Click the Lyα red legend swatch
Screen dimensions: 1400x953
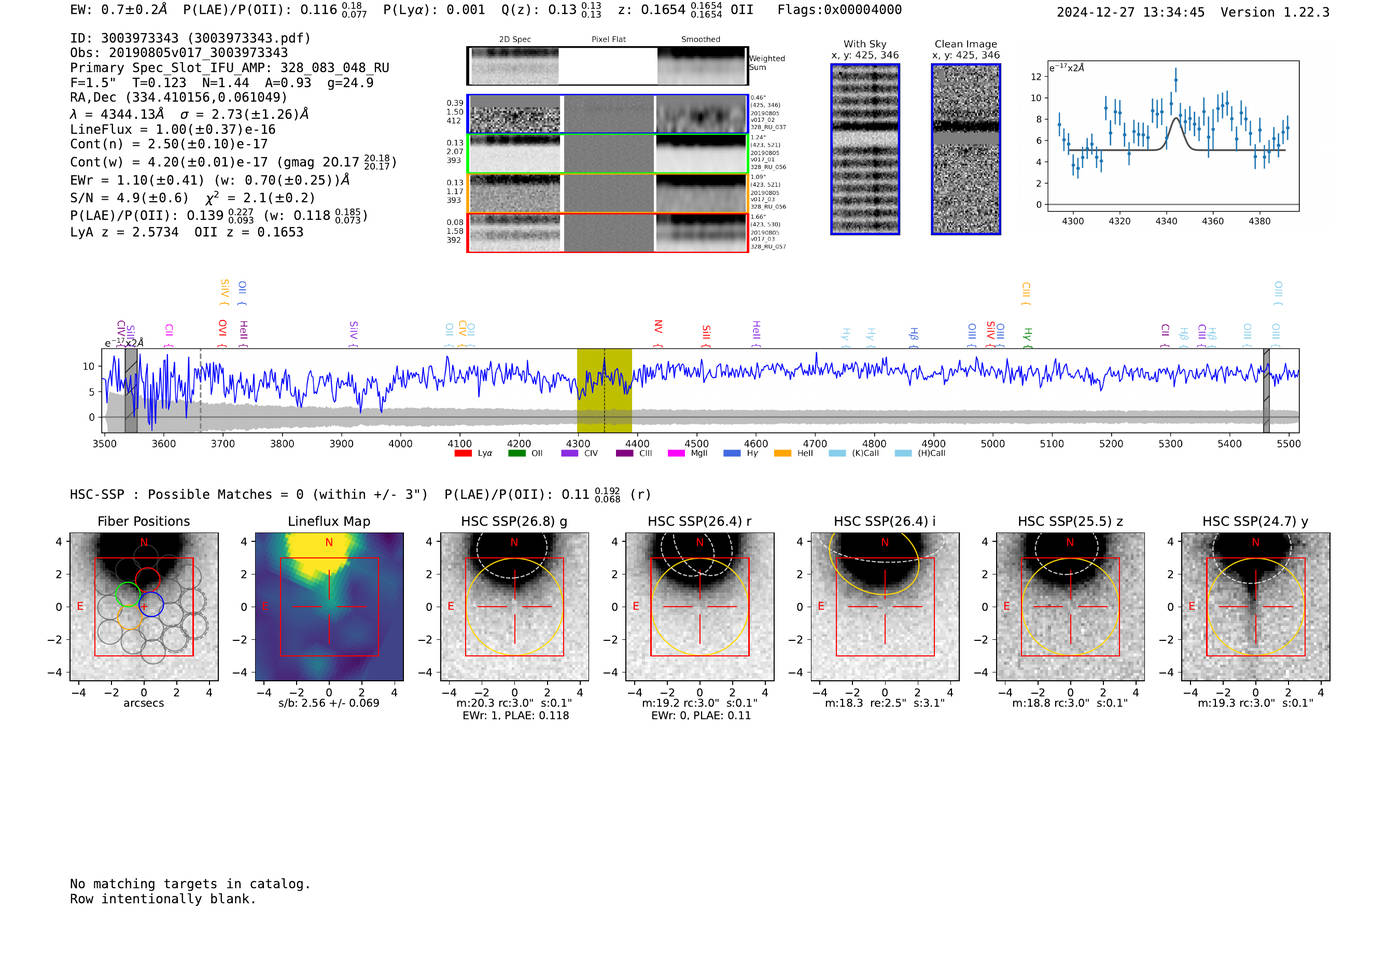point(462,454)
